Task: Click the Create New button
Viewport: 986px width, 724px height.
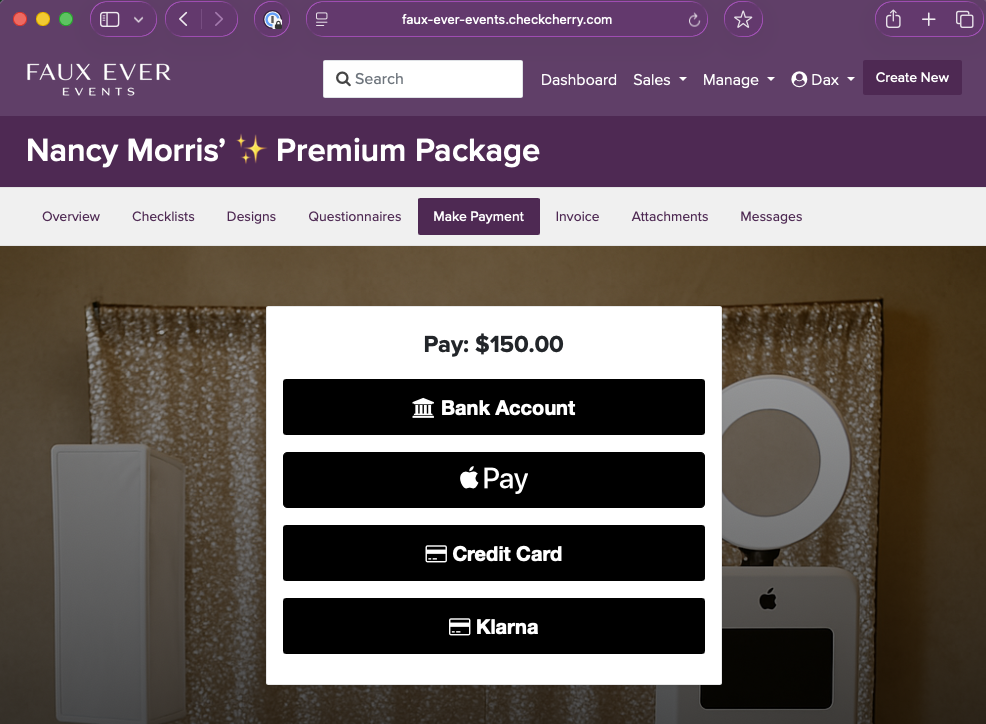Action: (912, 77)
